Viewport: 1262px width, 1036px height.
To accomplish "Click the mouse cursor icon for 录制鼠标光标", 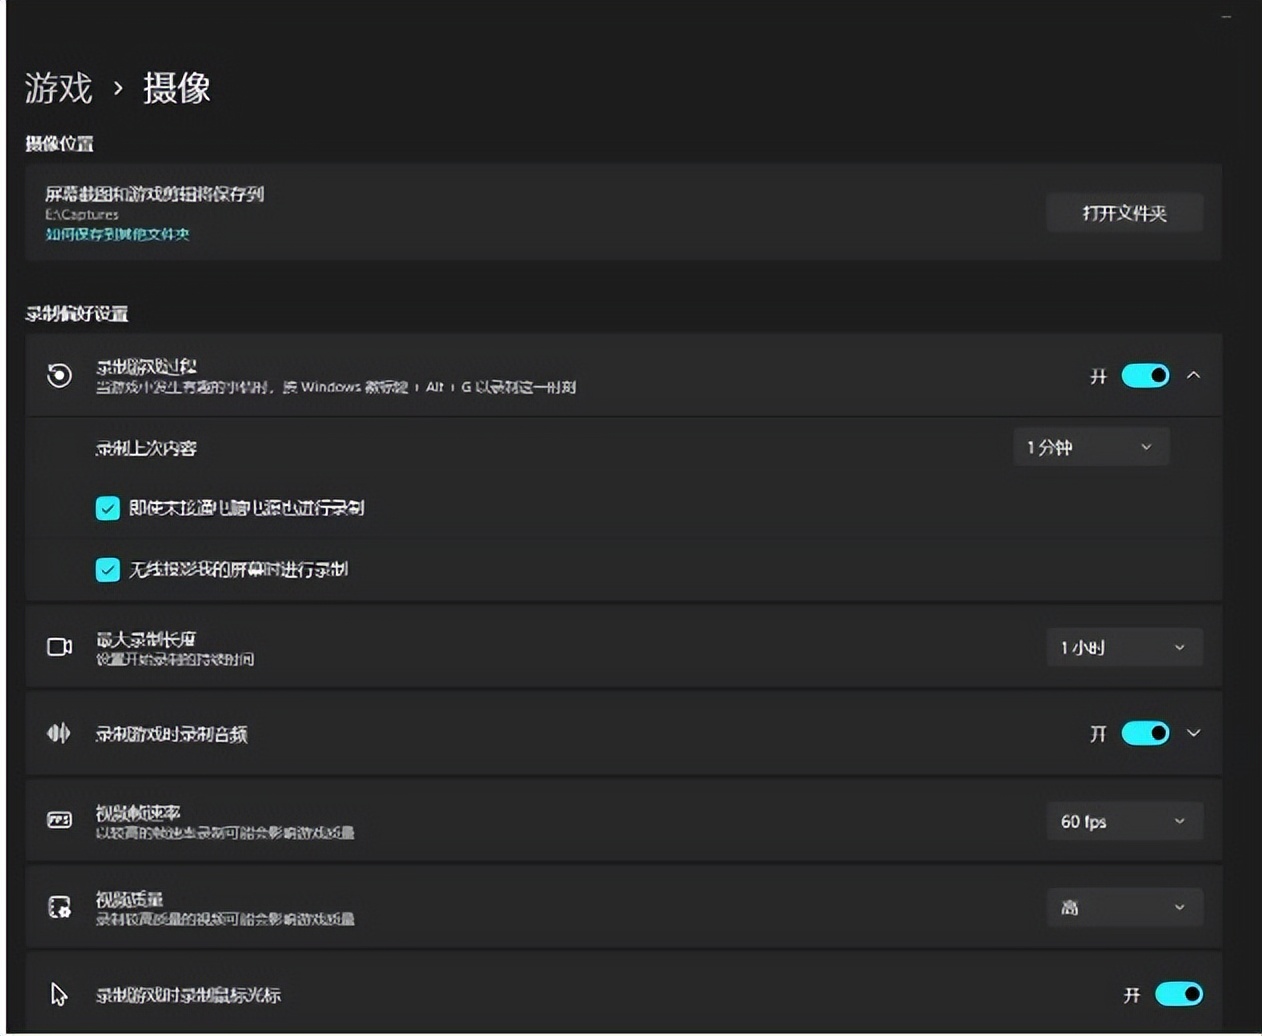I will 57,993.
